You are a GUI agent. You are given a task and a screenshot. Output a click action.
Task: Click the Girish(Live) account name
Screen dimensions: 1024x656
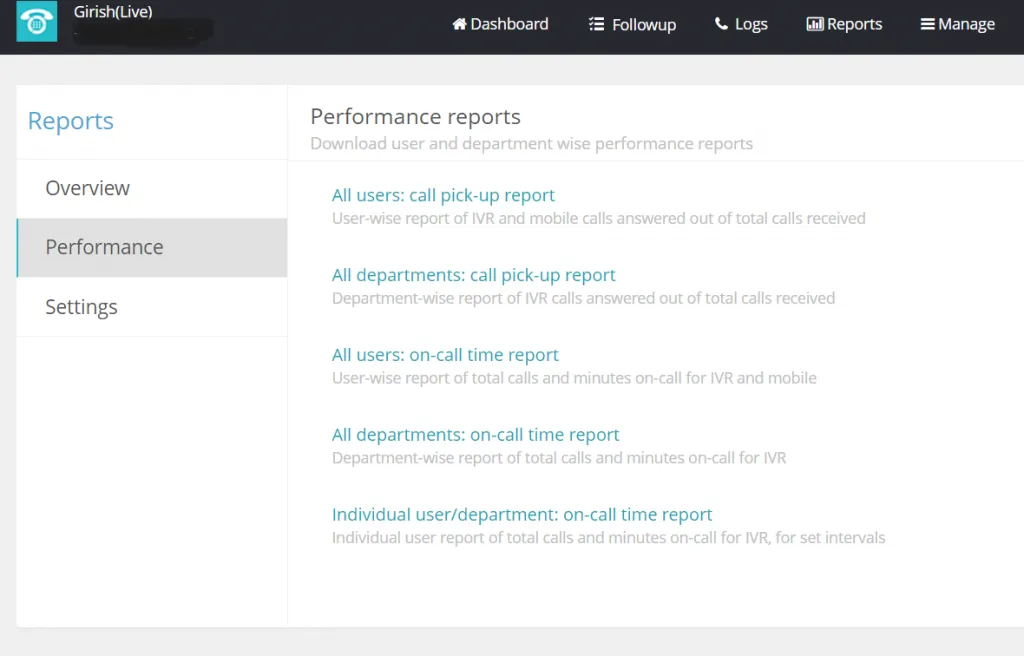point(113,12)
